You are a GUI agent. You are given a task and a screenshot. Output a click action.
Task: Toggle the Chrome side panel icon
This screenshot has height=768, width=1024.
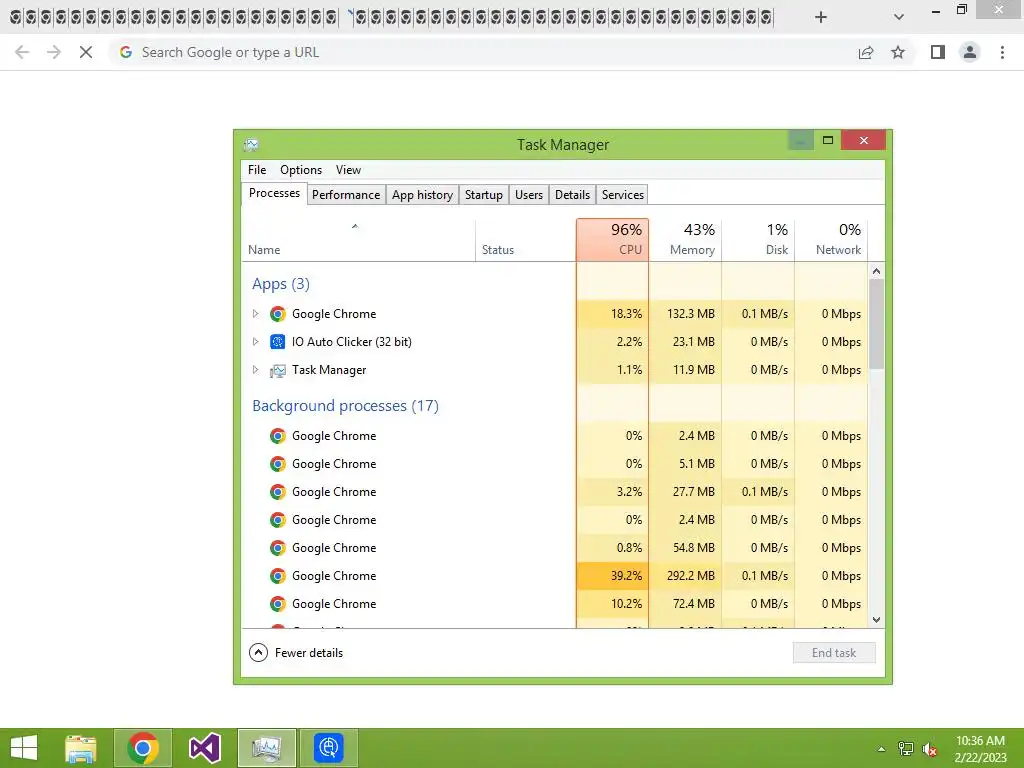(x=938, y=52)
